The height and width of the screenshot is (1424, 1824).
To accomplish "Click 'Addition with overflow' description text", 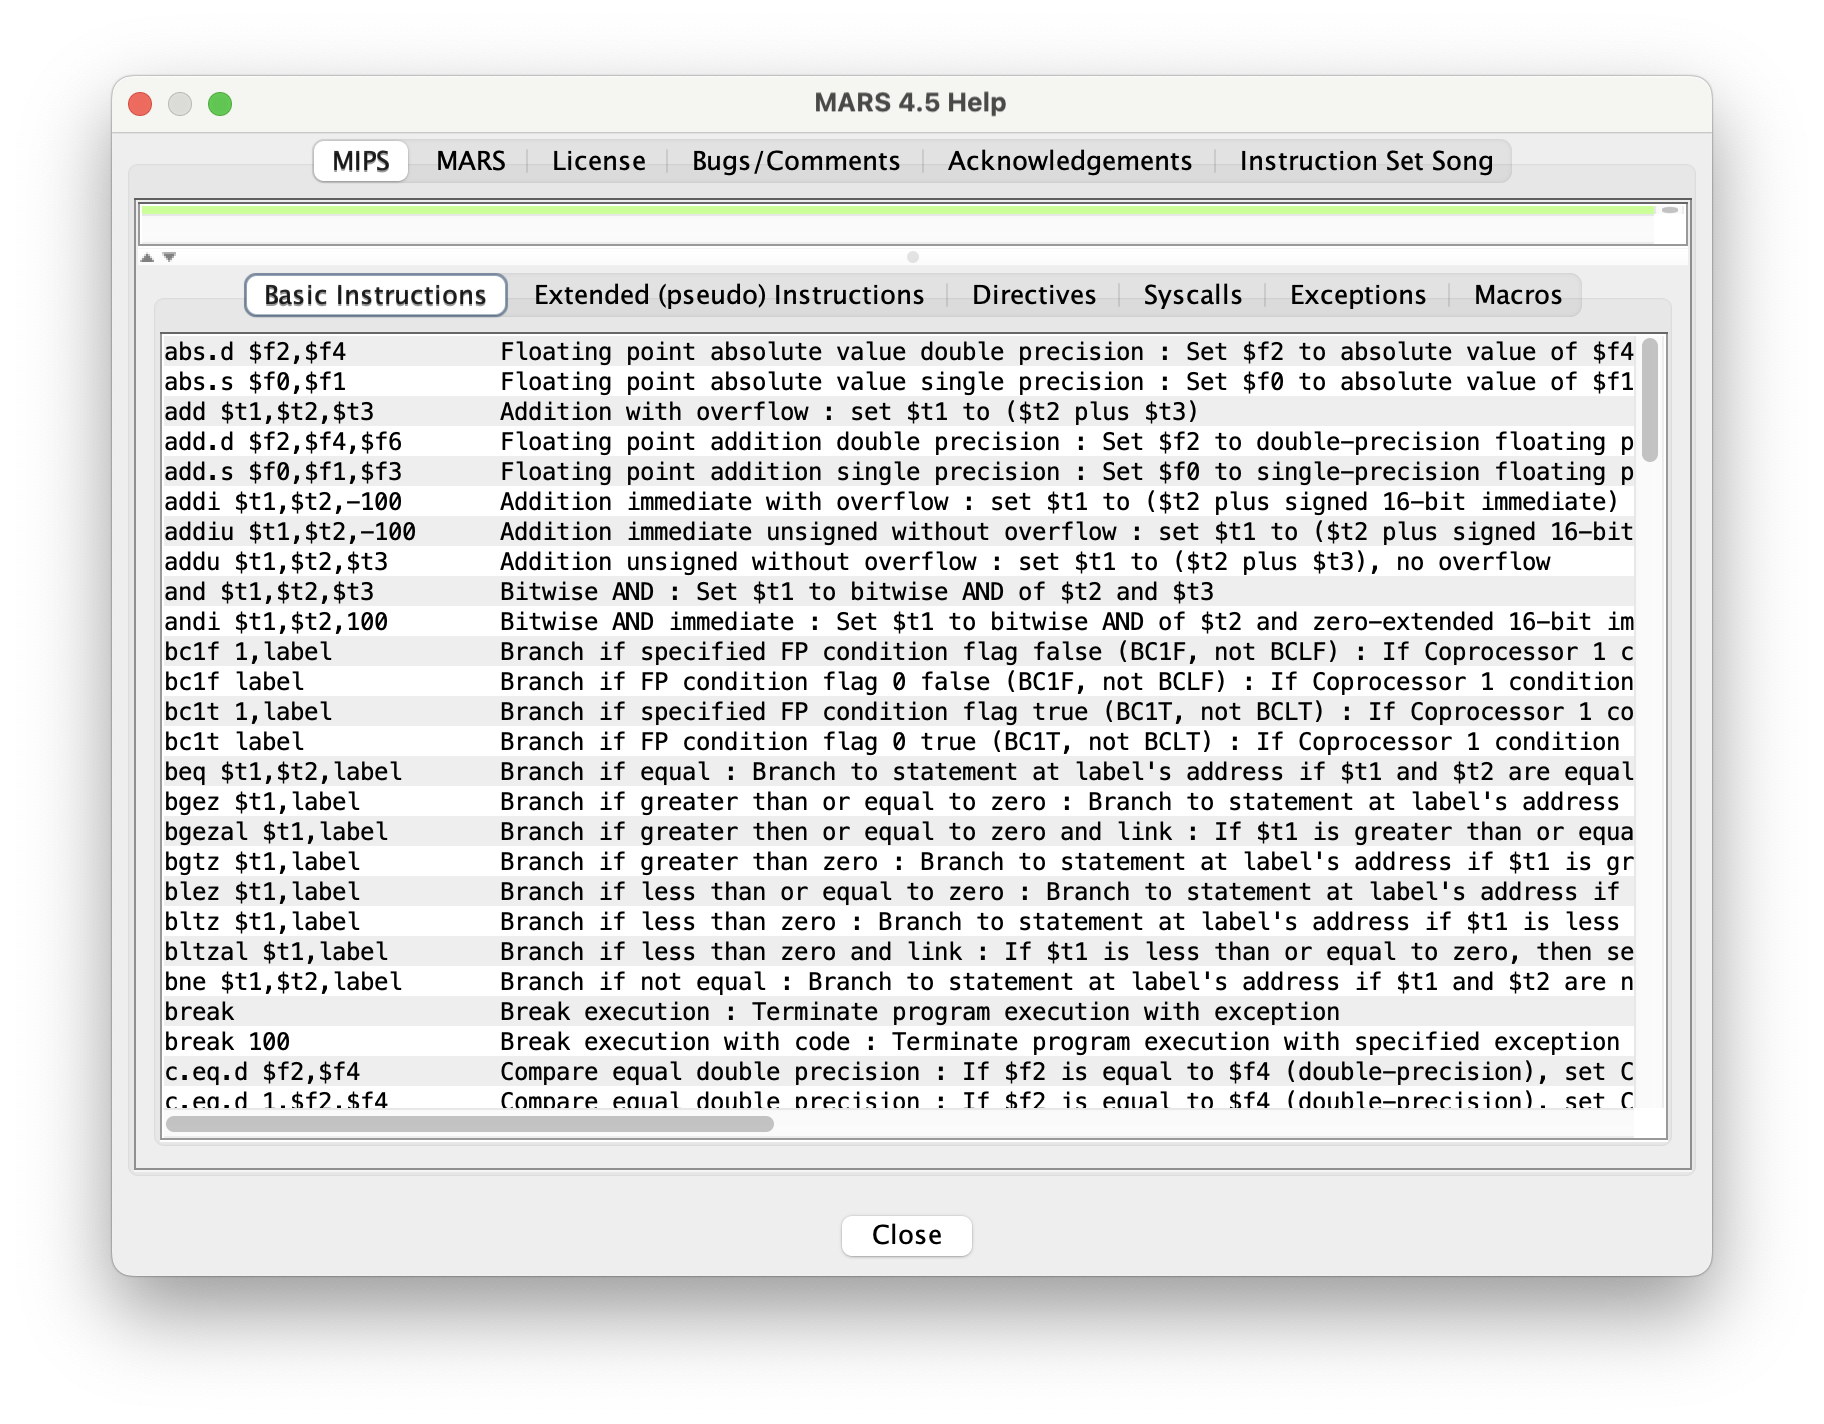I will click(654, 412).
